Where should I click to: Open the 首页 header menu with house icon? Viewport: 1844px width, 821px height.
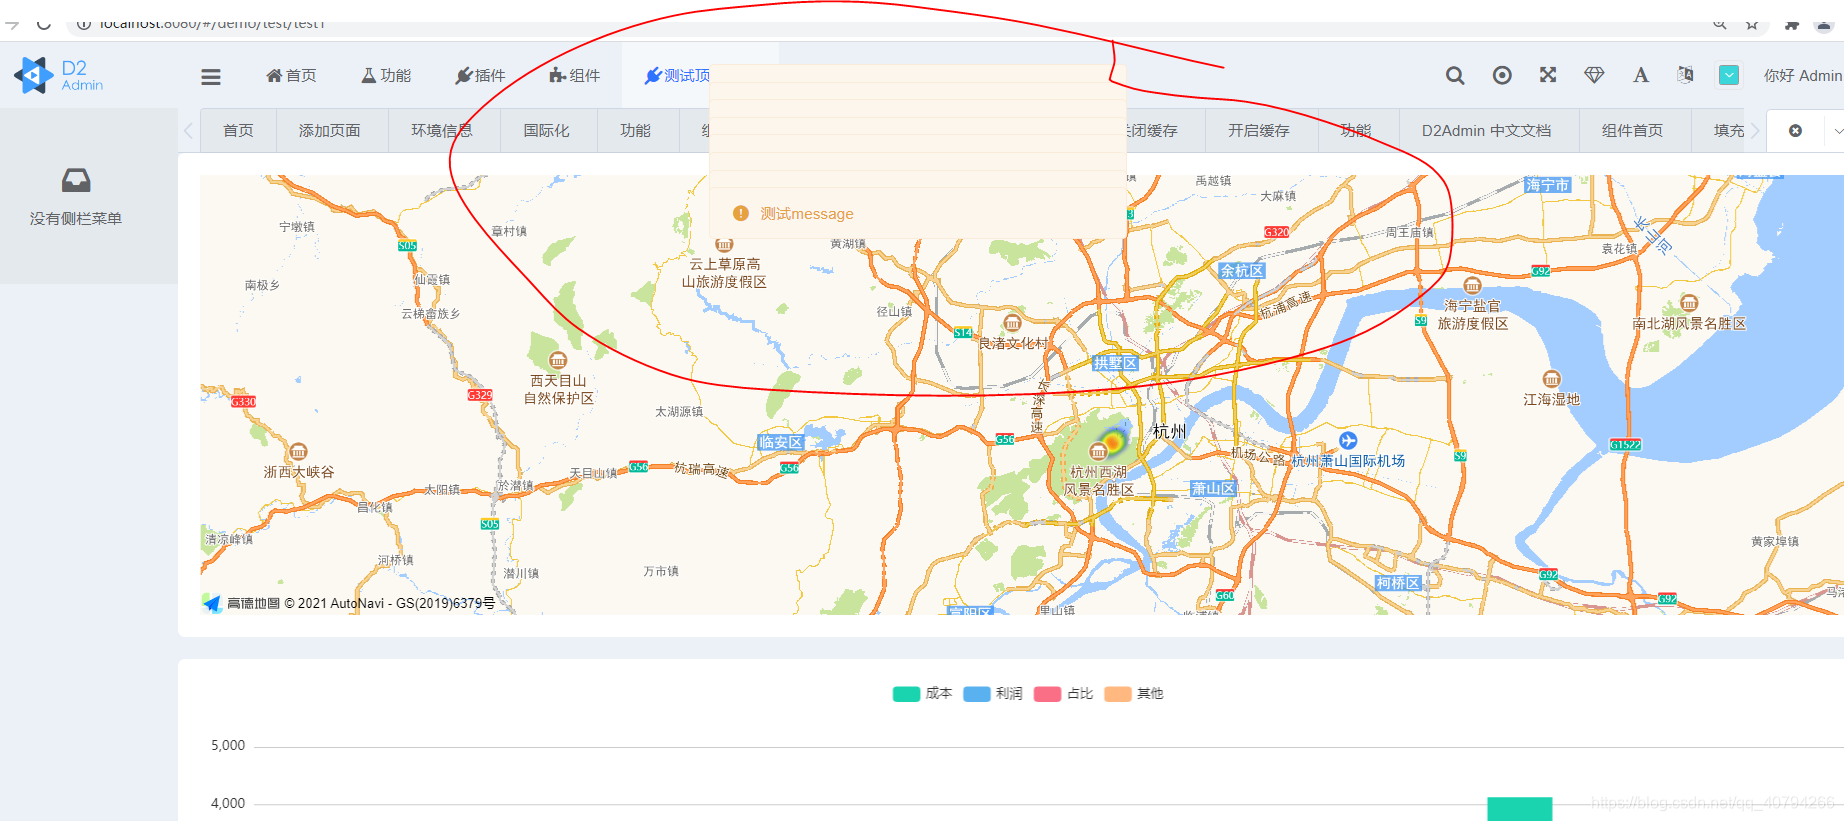[291, 76]
